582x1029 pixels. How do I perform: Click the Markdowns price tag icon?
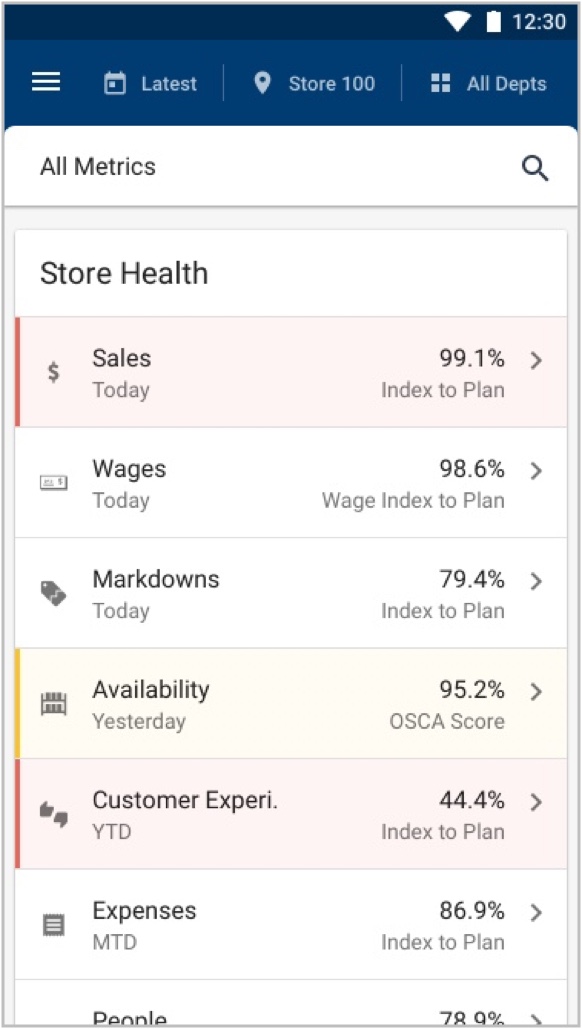tap(54, 593)
